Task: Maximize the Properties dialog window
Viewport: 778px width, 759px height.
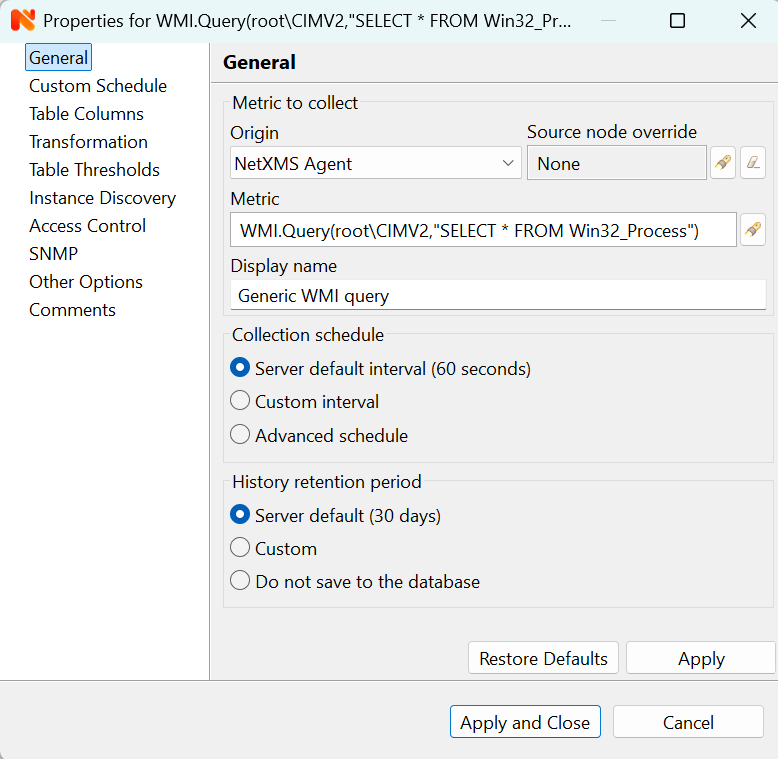Action: coord(677,21)
